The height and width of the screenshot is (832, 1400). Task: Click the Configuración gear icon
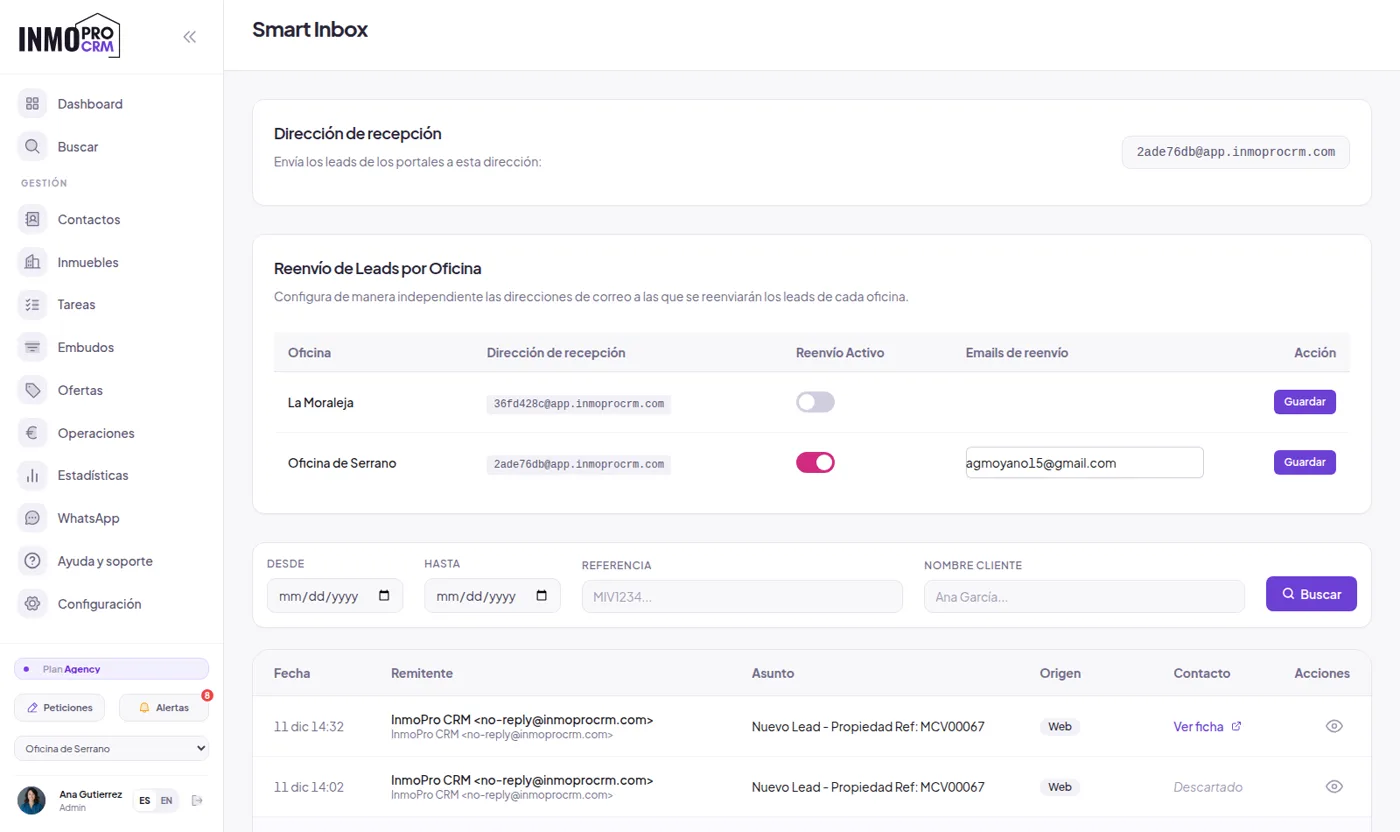33,605
